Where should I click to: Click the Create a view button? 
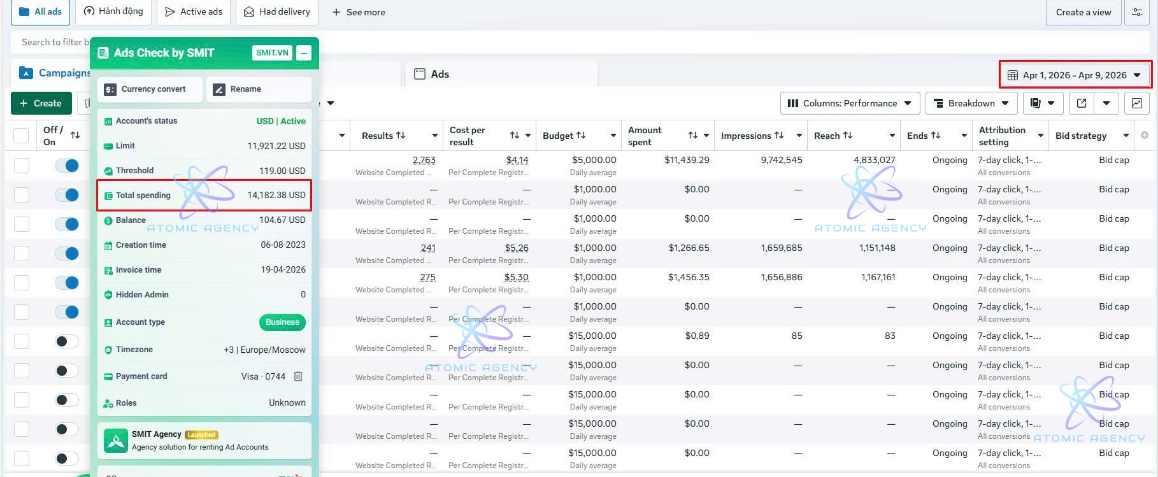click(1083, 12)
